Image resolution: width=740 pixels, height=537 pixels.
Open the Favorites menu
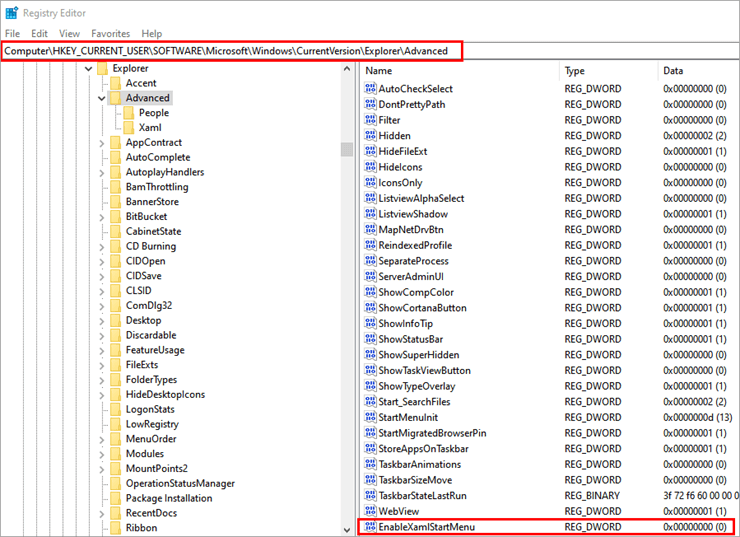(110, 34)
